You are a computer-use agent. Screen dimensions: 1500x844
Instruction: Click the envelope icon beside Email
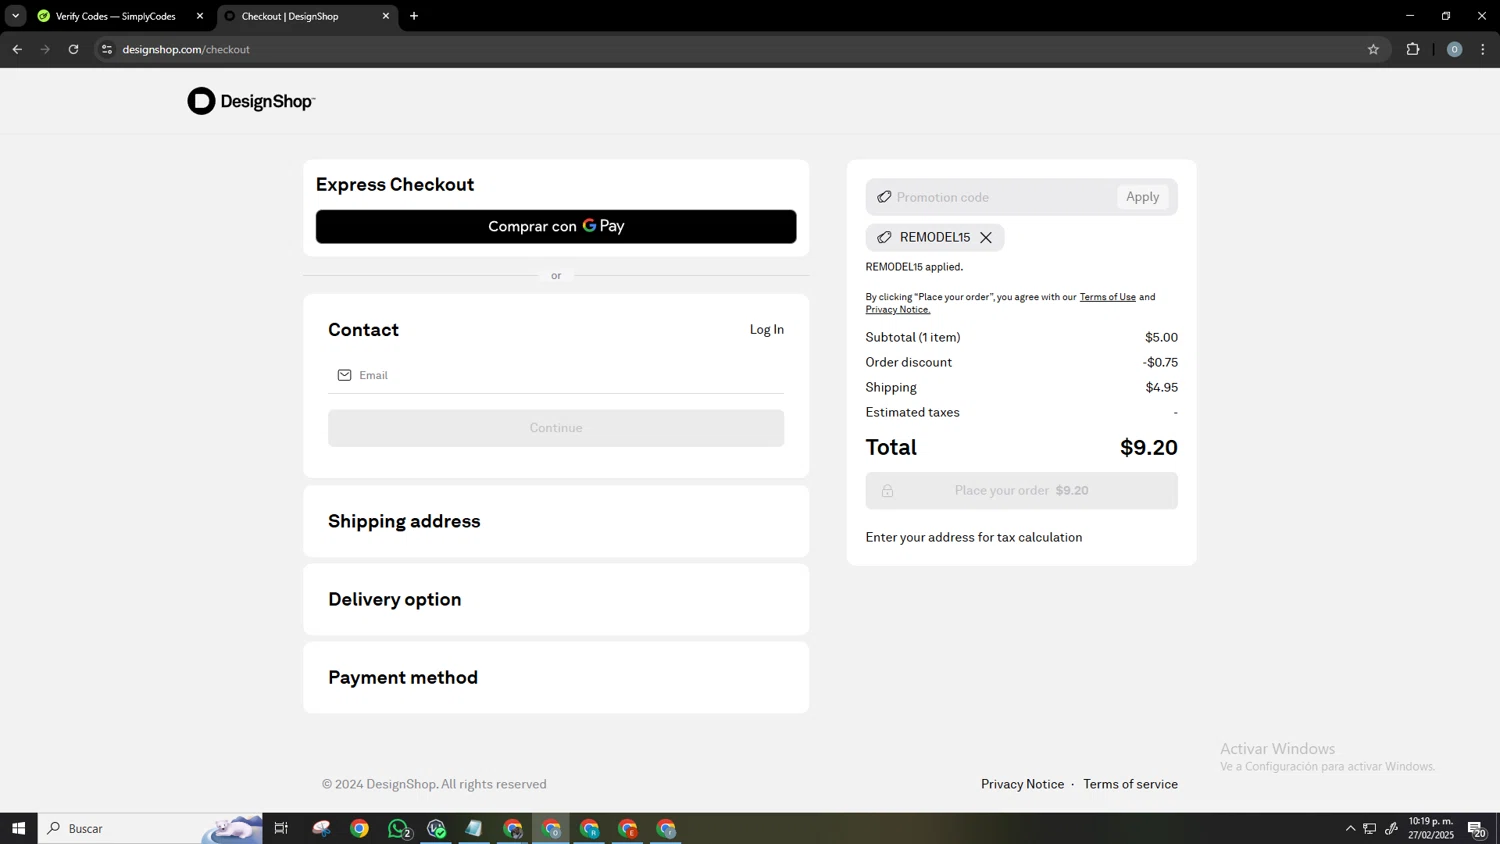(344, 375)
